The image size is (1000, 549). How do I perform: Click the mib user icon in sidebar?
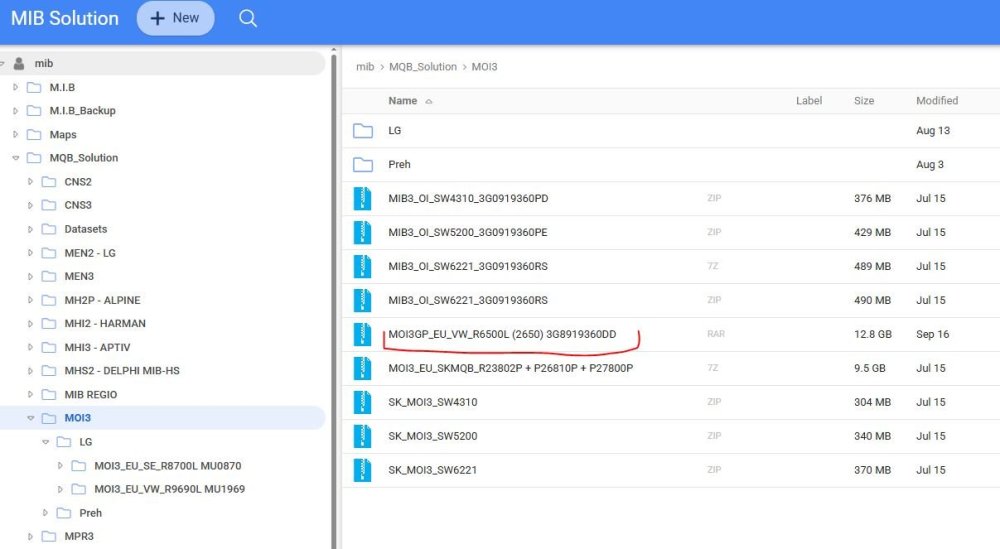pos(19,63)
